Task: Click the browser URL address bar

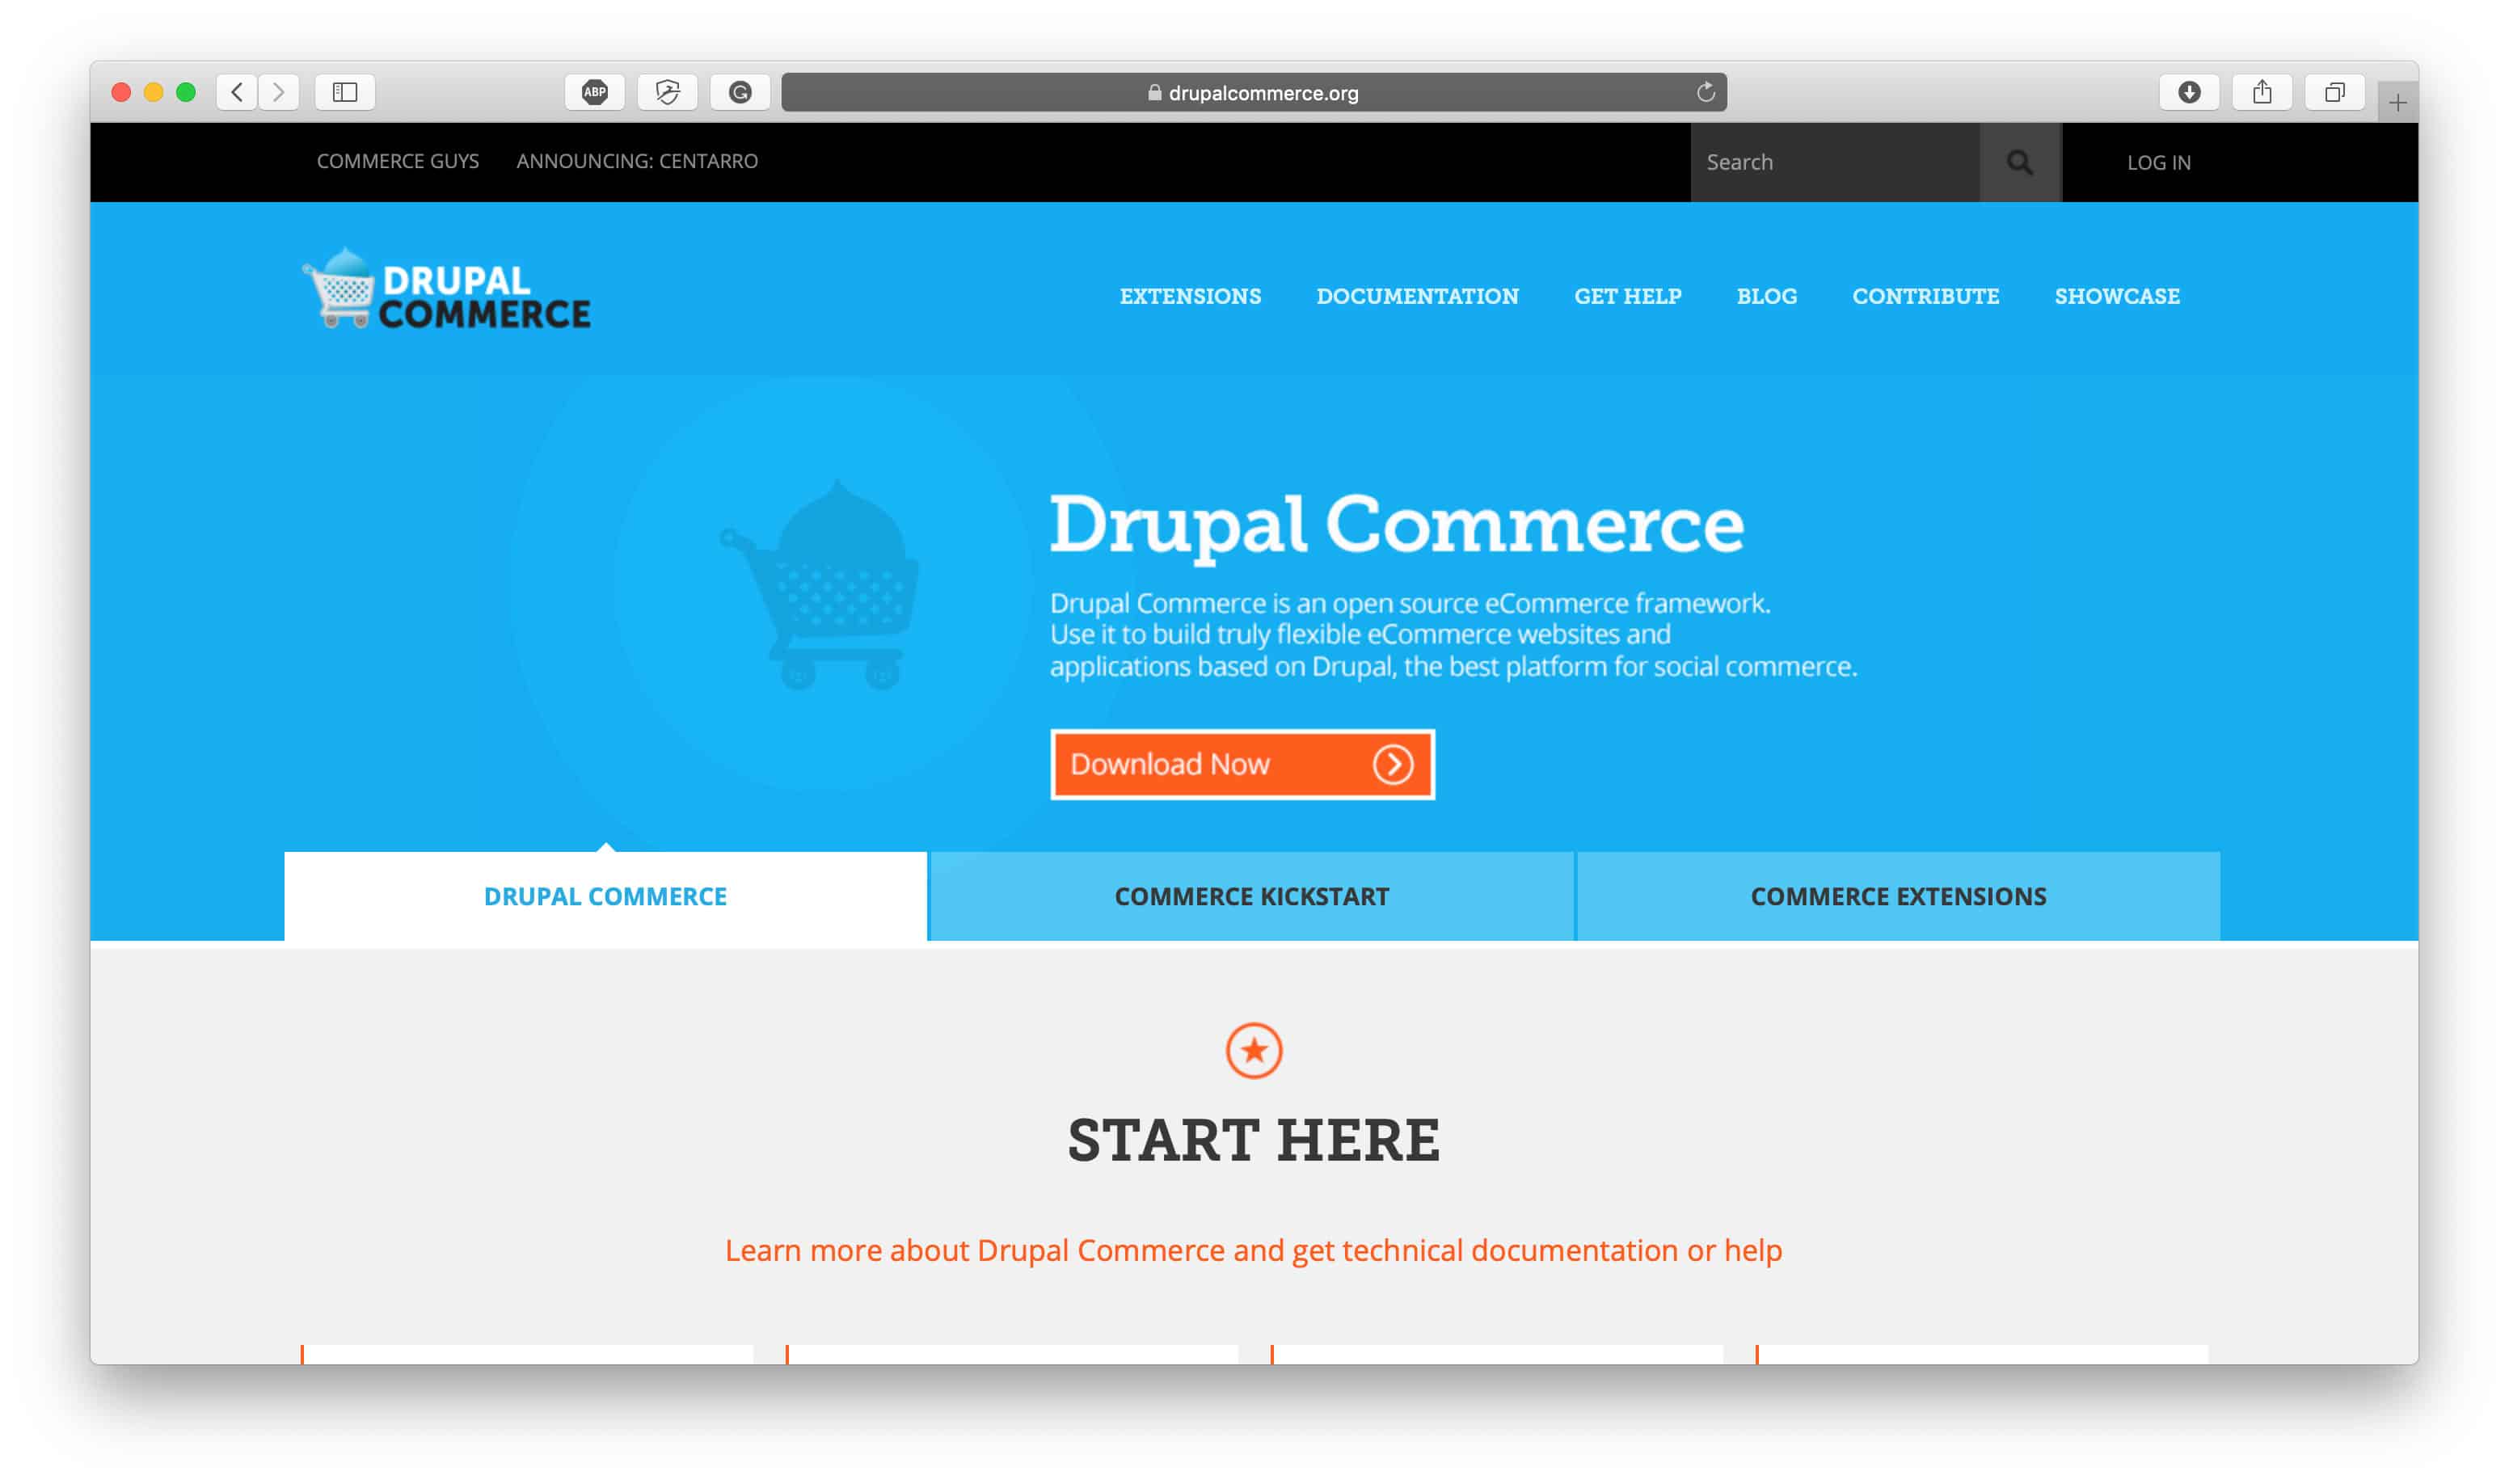Action: coord(1256,94)
